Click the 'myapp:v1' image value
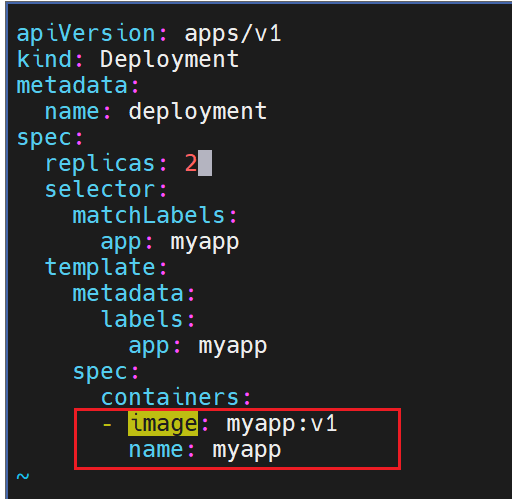 [282, 424]
